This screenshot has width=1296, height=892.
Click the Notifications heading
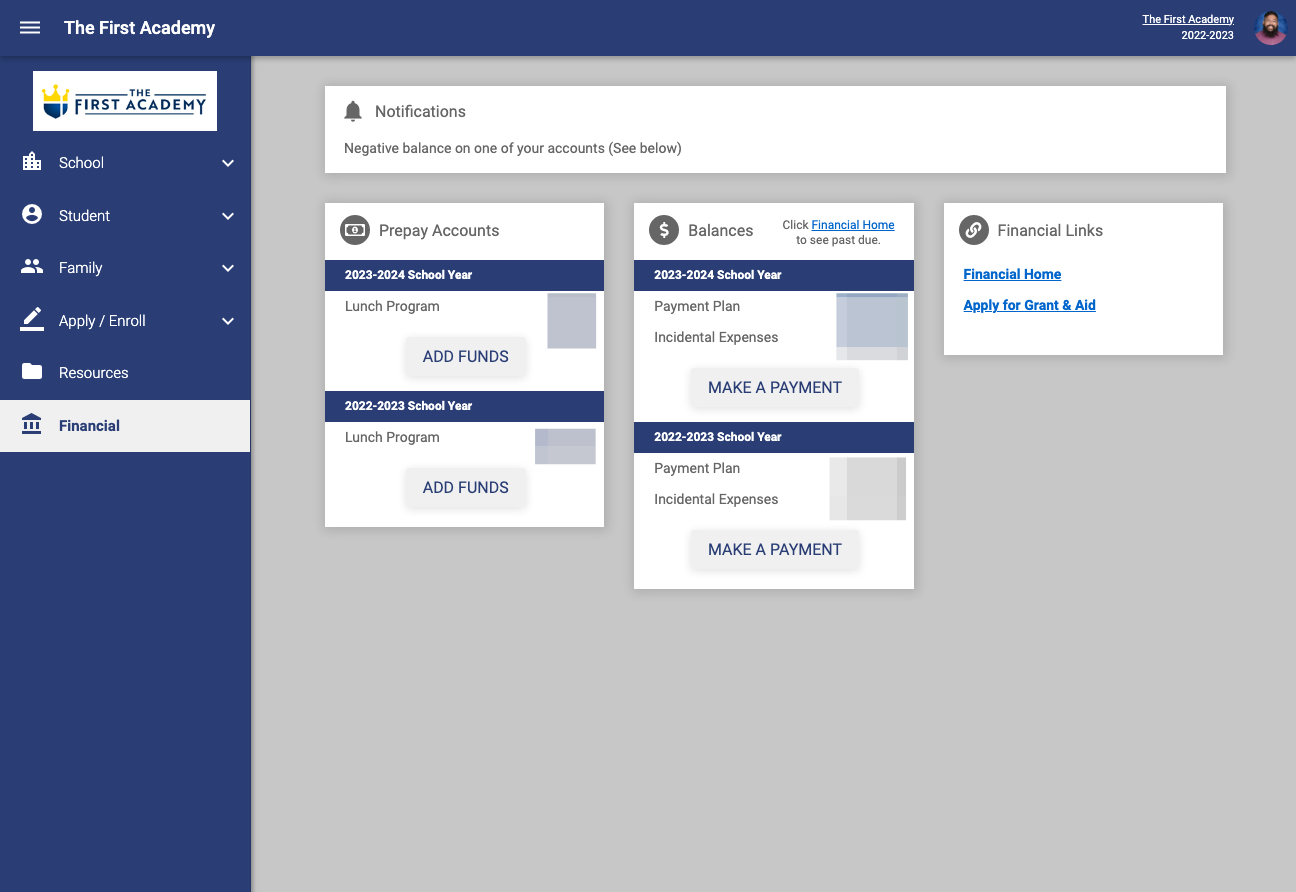[420, 112]
